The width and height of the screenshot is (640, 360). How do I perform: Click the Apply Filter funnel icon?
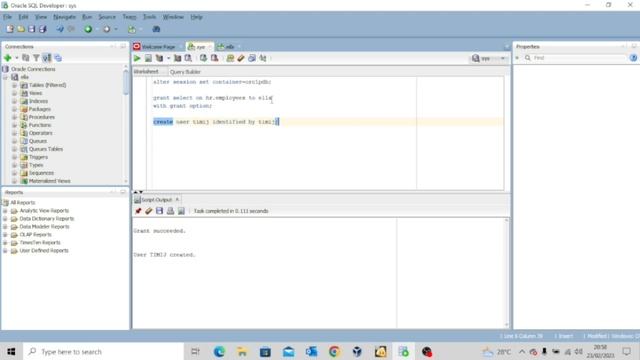coord(36,58)
